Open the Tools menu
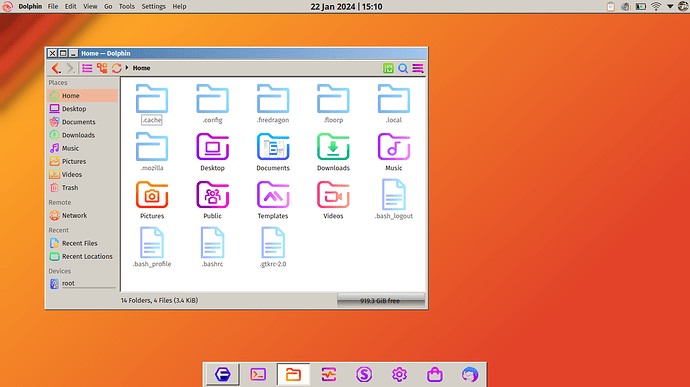 127,7
